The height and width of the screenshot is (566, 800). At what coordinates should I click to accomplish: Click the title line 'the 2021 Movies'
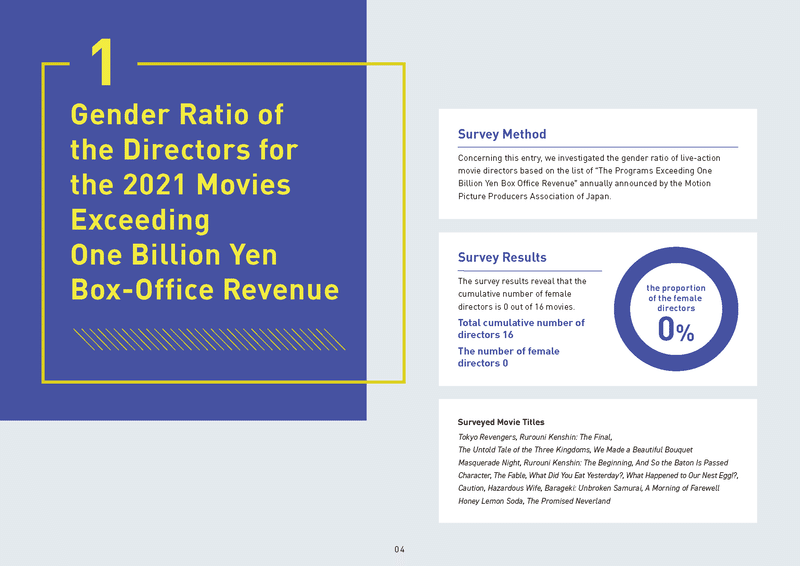point(180,185)
